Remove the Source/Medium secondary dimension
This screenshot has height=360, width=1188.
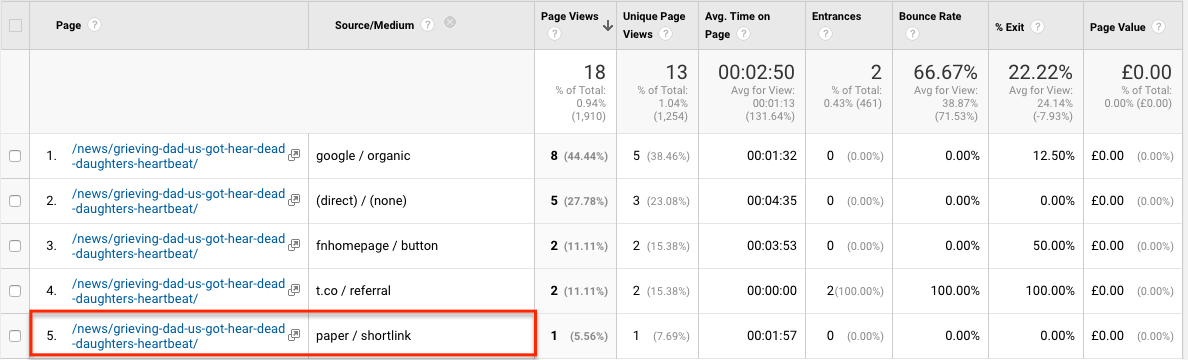click(449, 23)
